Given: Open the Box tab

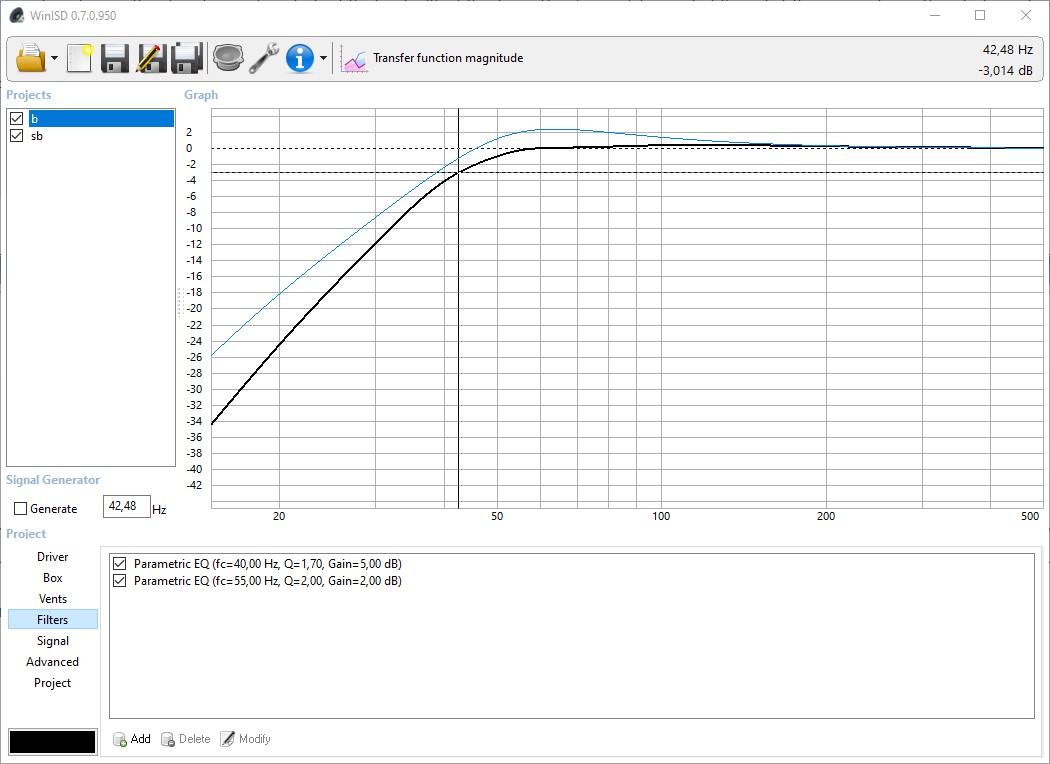Looking at the screenshot, I should click(x=52, y=578).
